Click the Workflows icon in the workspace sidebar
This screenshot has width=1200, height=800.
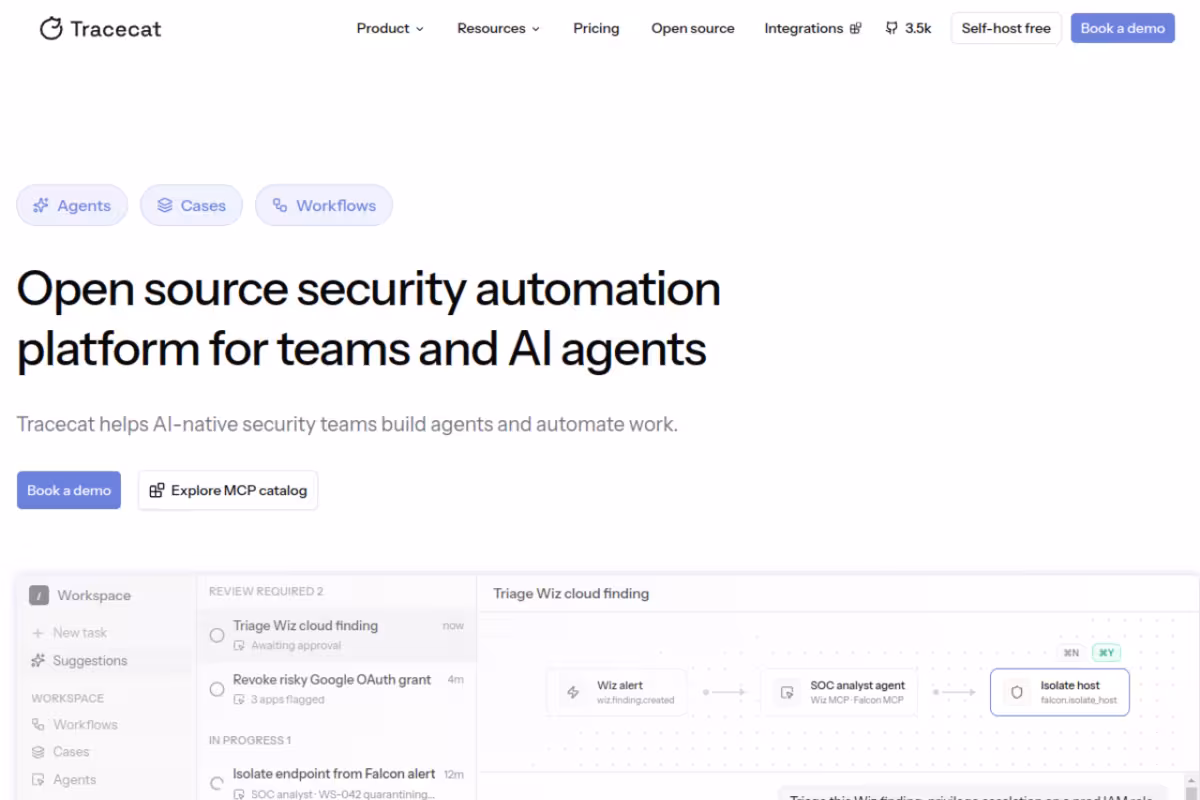point(39,724)
